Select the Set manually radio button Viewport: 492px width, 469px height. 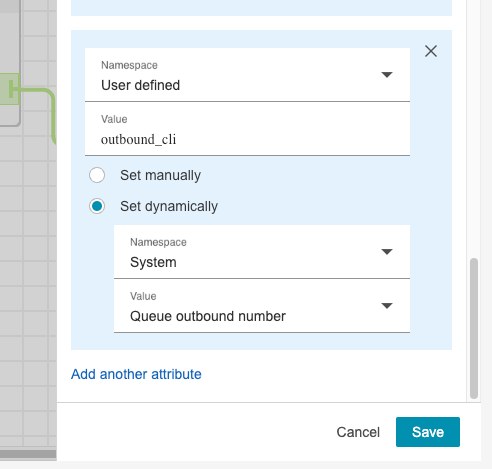pos(97,175)
